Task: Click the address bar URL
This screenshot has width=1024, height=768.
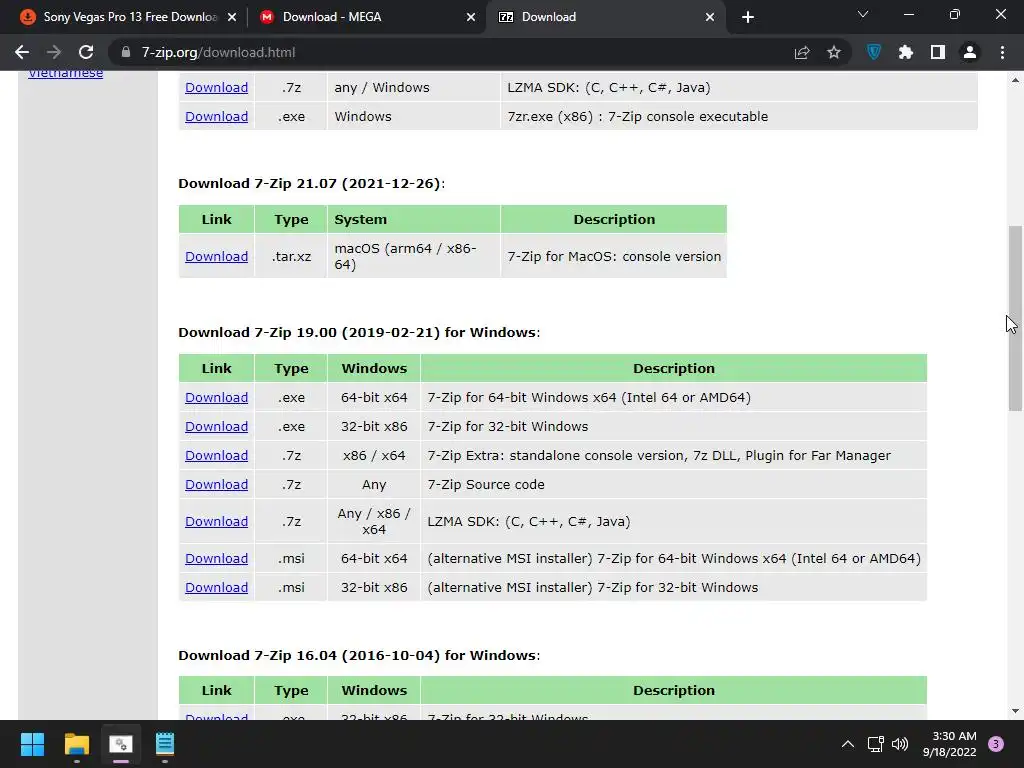Action: 218,52
